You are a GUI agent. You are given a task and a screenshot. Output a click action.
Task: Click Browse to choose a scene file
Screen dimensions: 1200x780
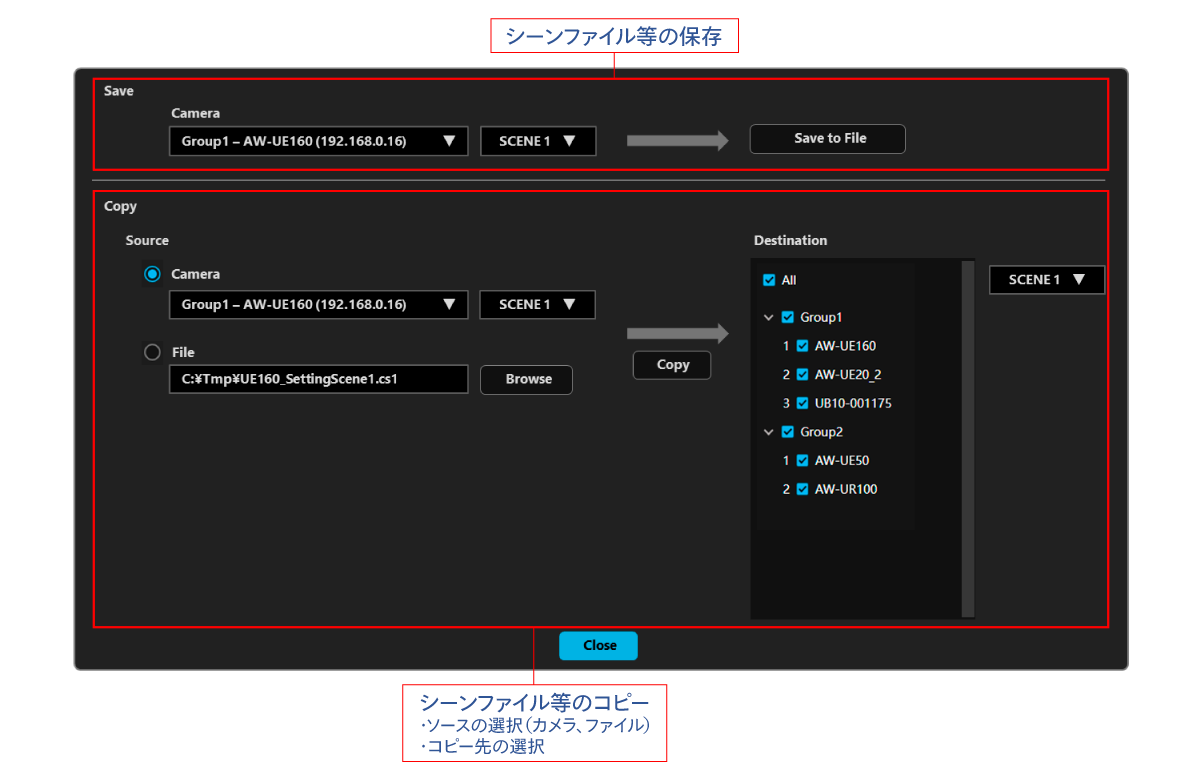click(x=526, y=380)
